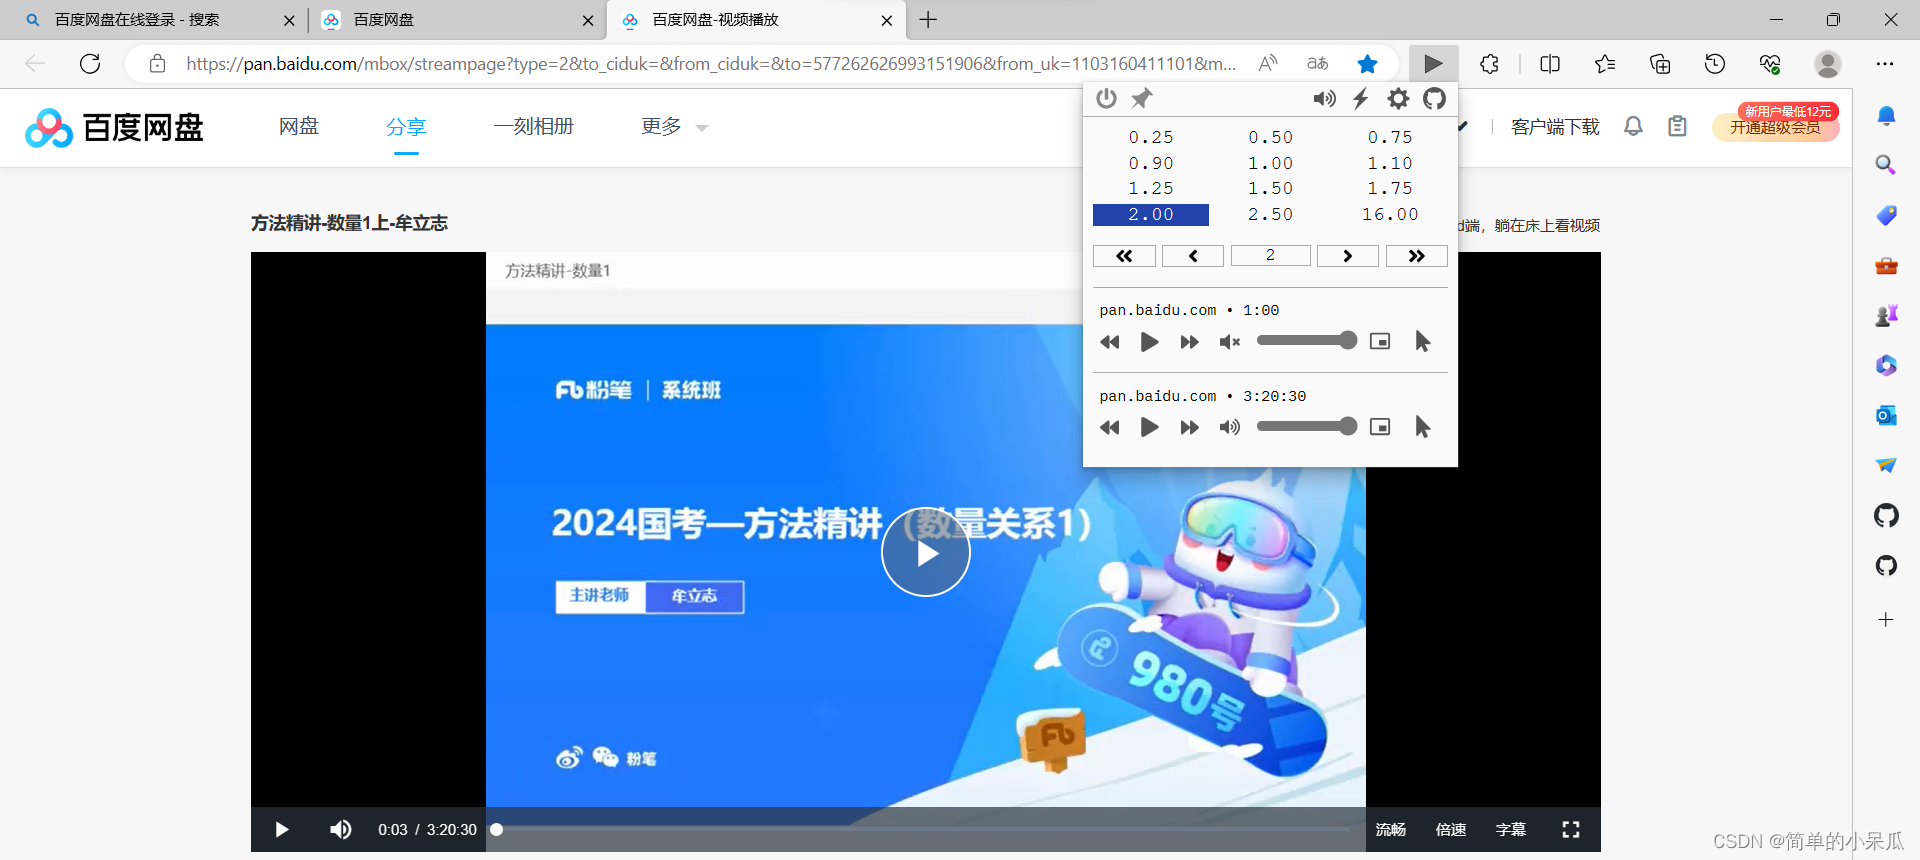This screenshot has width=1920, height=860.
Task: Set playback speed to 0.50
Action: (x=1270, y=137)
